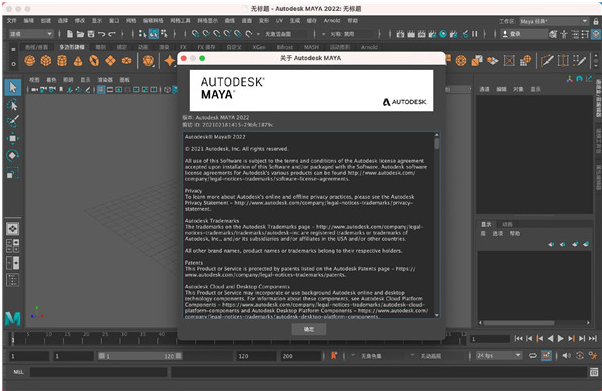Open the snap options small arrow
Screen dimensions: 602x391
point(258,34)
